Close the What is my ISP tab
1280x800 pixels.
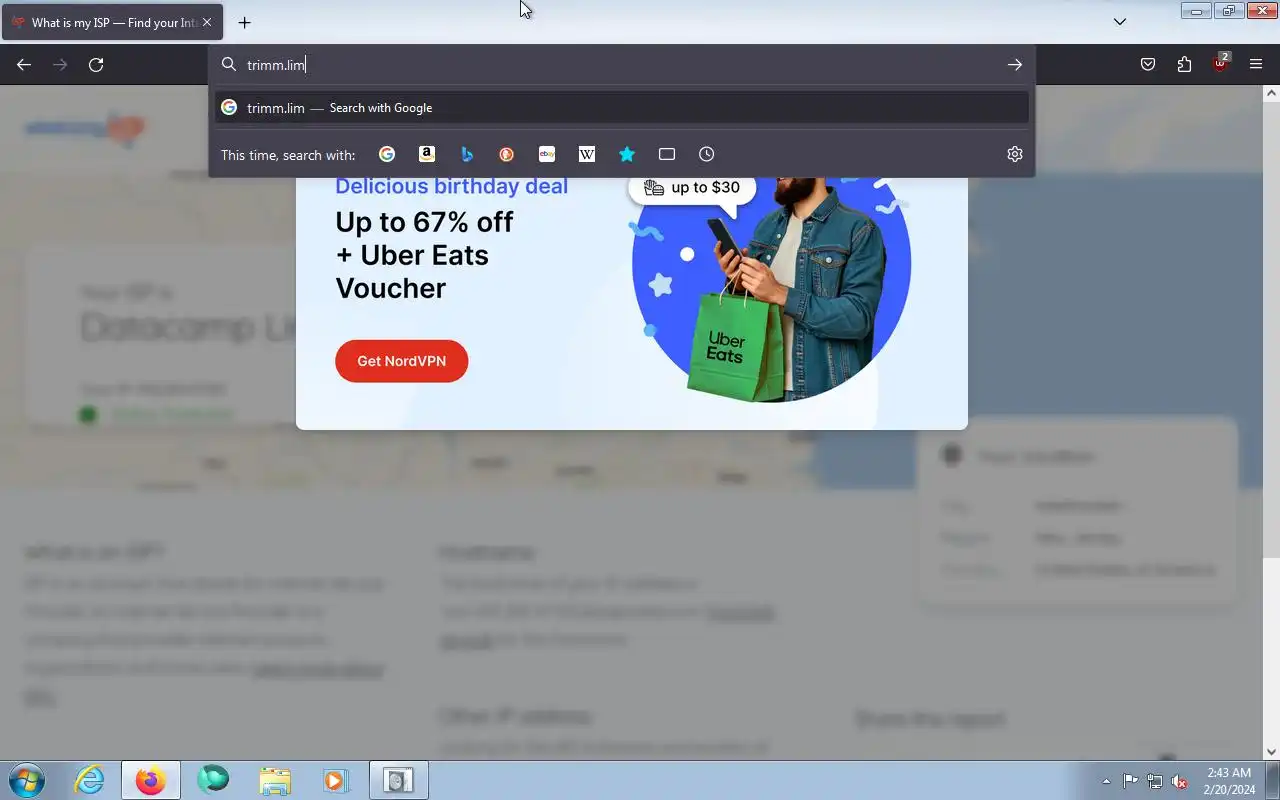pyautogui.click(x=207, y=22)
